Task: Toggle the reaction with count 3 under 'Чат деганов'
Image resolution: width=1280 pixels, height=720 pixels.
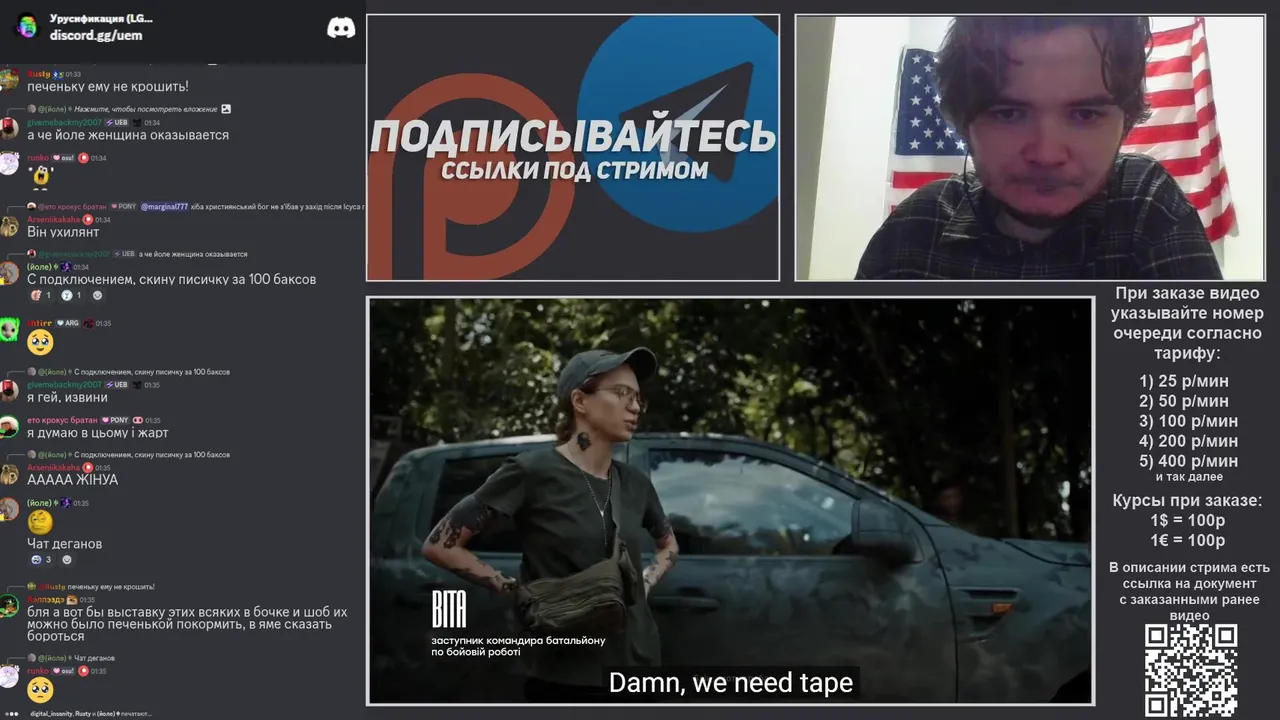Action: (41, 559)
